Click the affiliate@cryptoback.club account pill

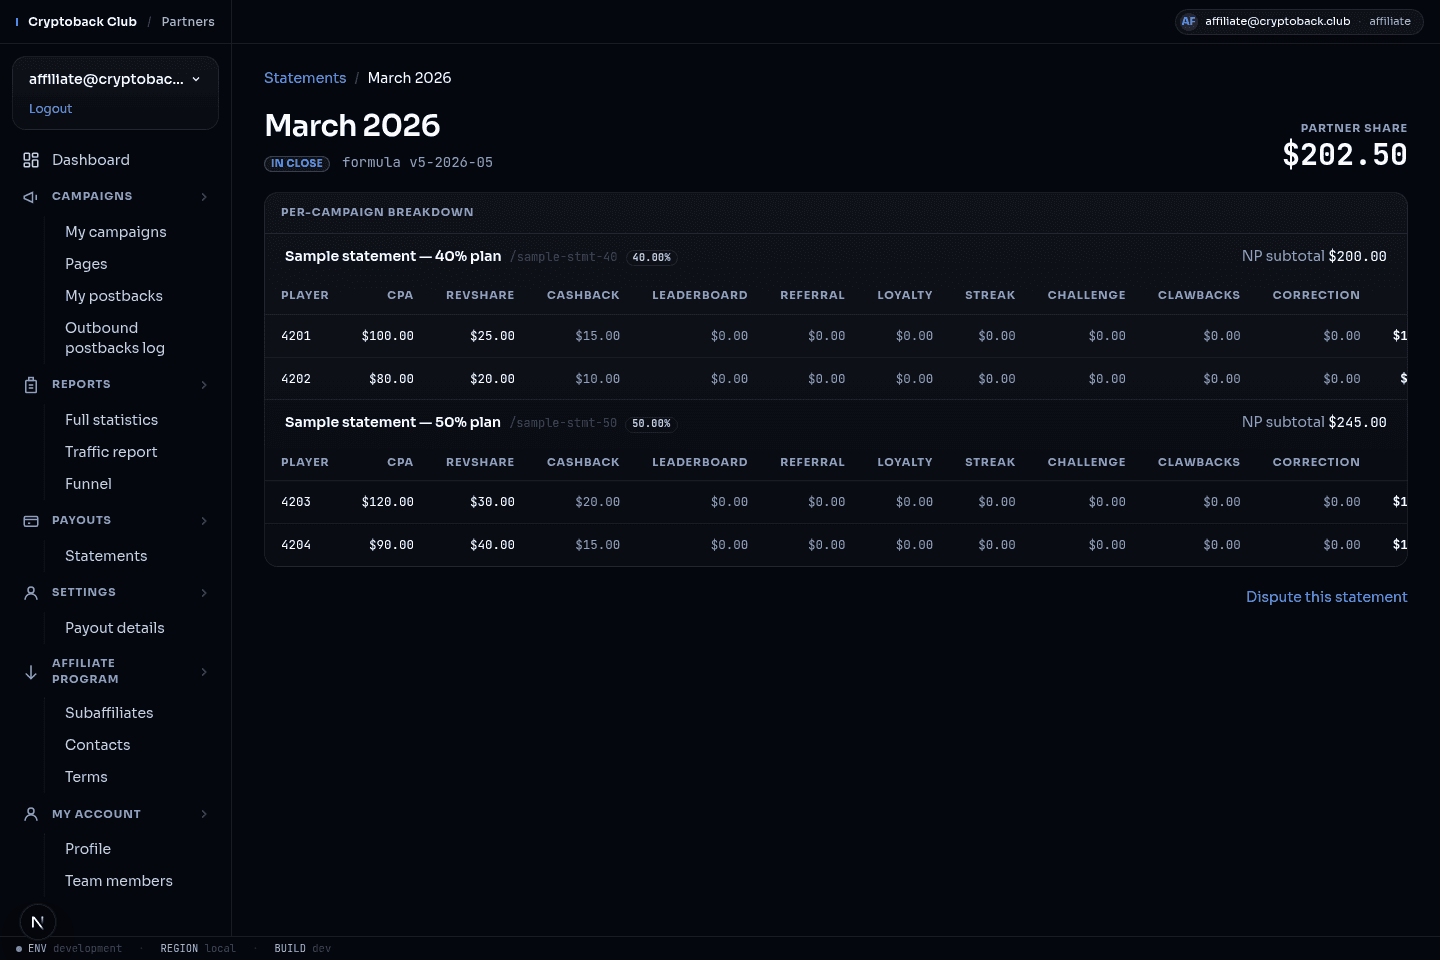(1299, 21)
